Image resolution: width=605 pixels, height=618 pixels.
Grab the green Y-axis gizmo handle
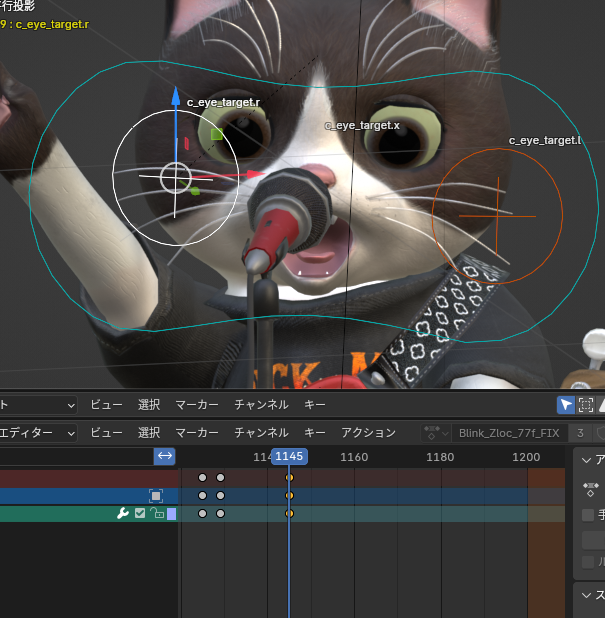click(195, 191)
